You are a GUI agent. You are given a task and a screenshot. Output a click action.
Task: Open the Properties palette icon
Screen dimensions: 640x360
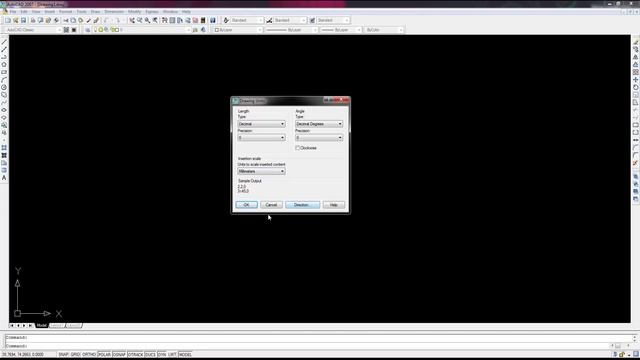(x=164, y=20)
